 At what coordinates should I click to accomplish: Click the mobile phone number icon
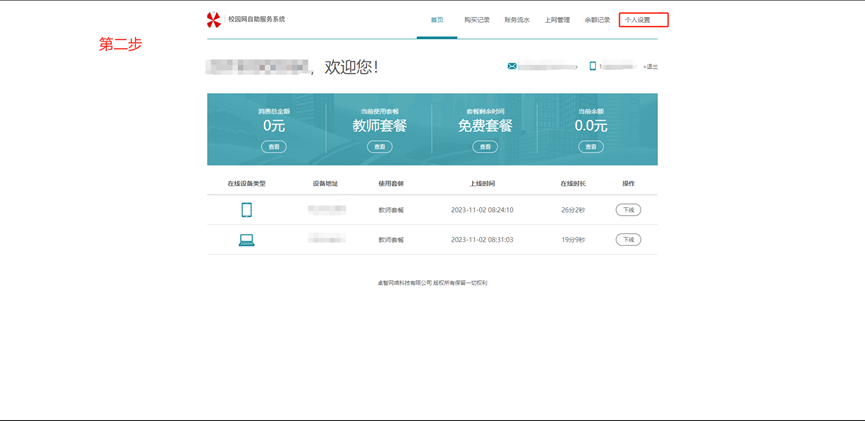(x=592, y=66)
